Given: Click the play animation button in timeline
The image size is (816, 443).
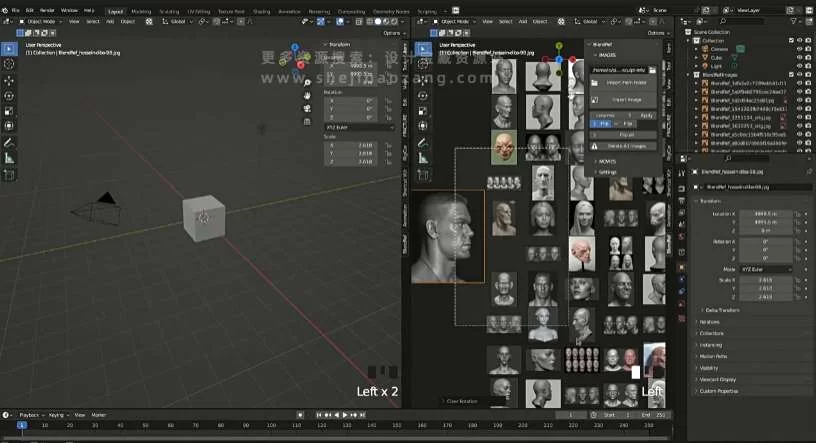Looking at the screenshot, I should tap(346, 414).
